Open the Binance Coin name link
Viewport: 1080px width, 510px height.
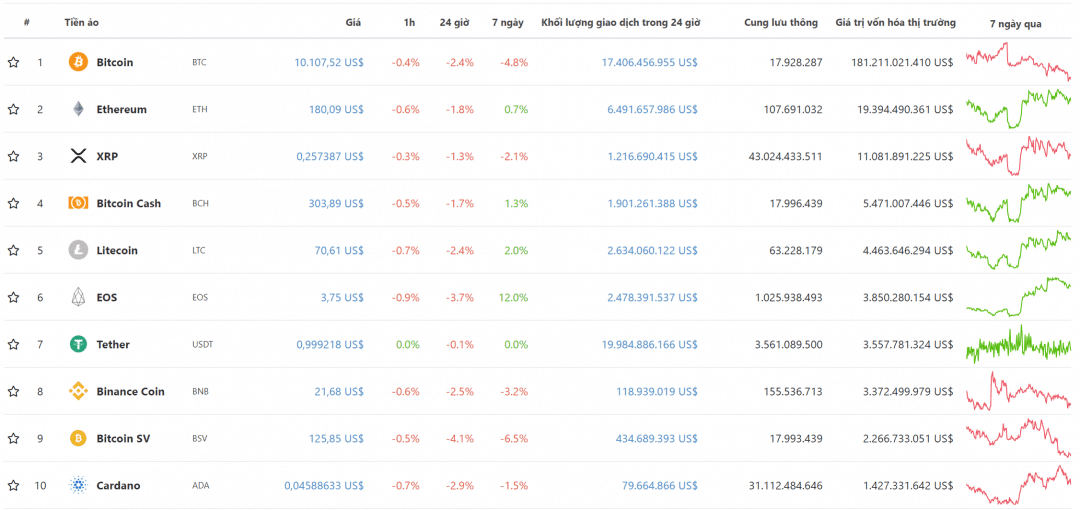point(130,391)
